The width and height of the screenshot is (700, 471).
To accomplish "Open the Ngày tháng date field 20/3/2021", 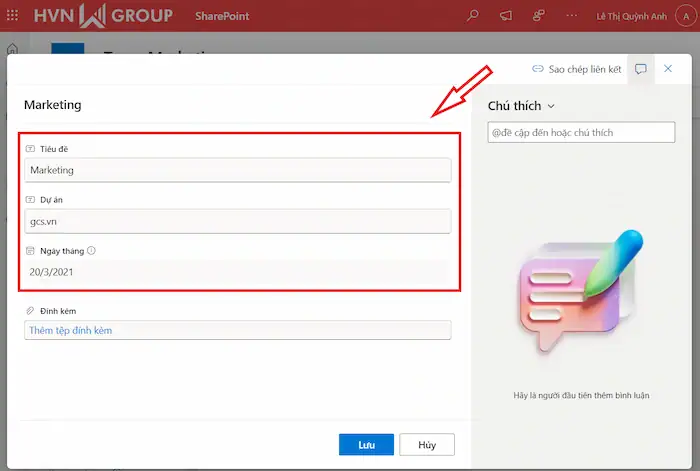I will pos(237,272).
